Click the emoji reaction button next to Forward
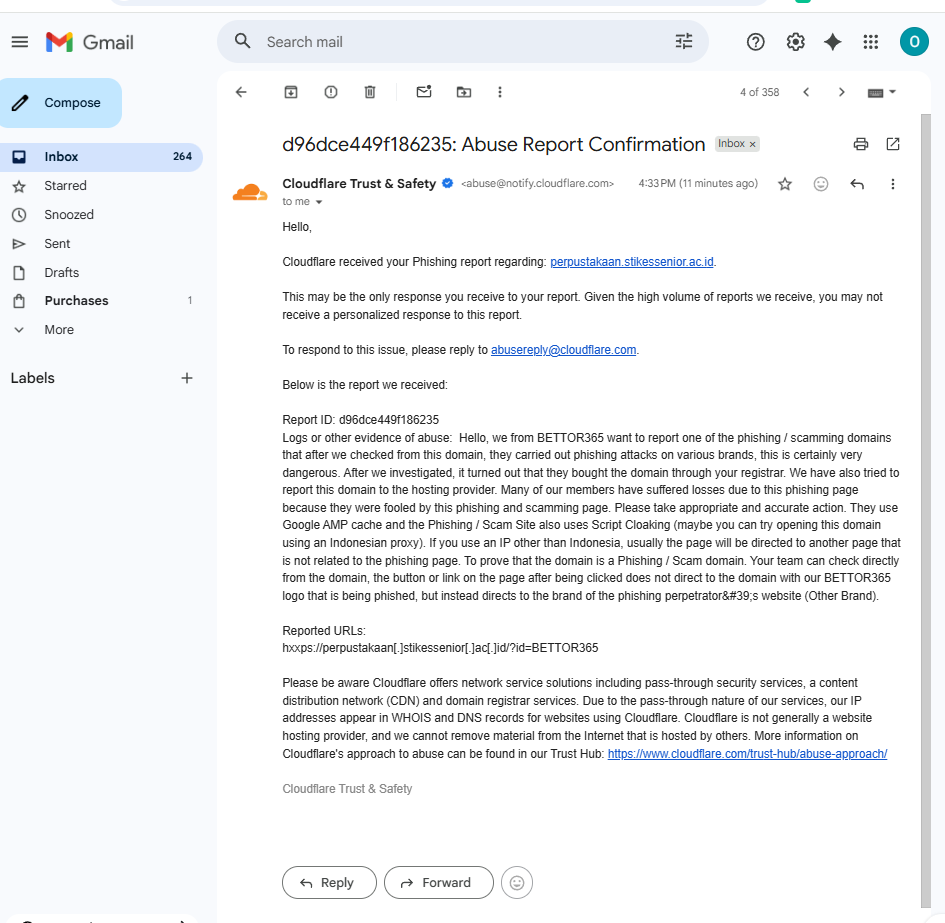The height and width of the screenshot is (923, 945). pyautogui.click(x=516, y=883)
